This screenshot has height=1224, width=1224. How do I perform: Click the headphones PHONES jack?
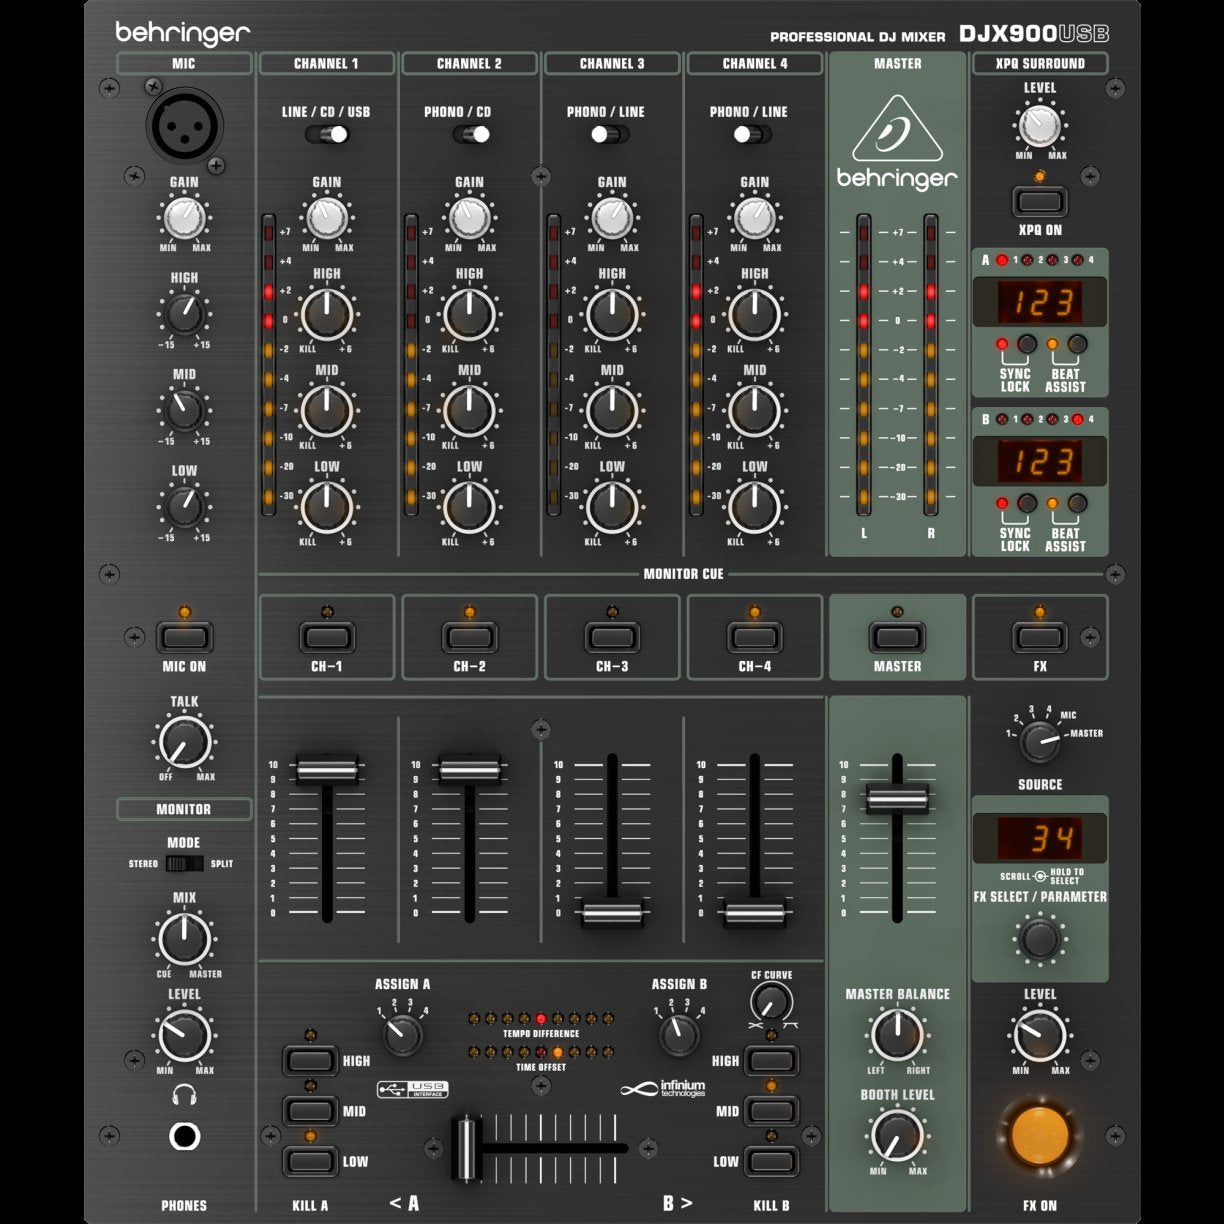pos(185,1137)
